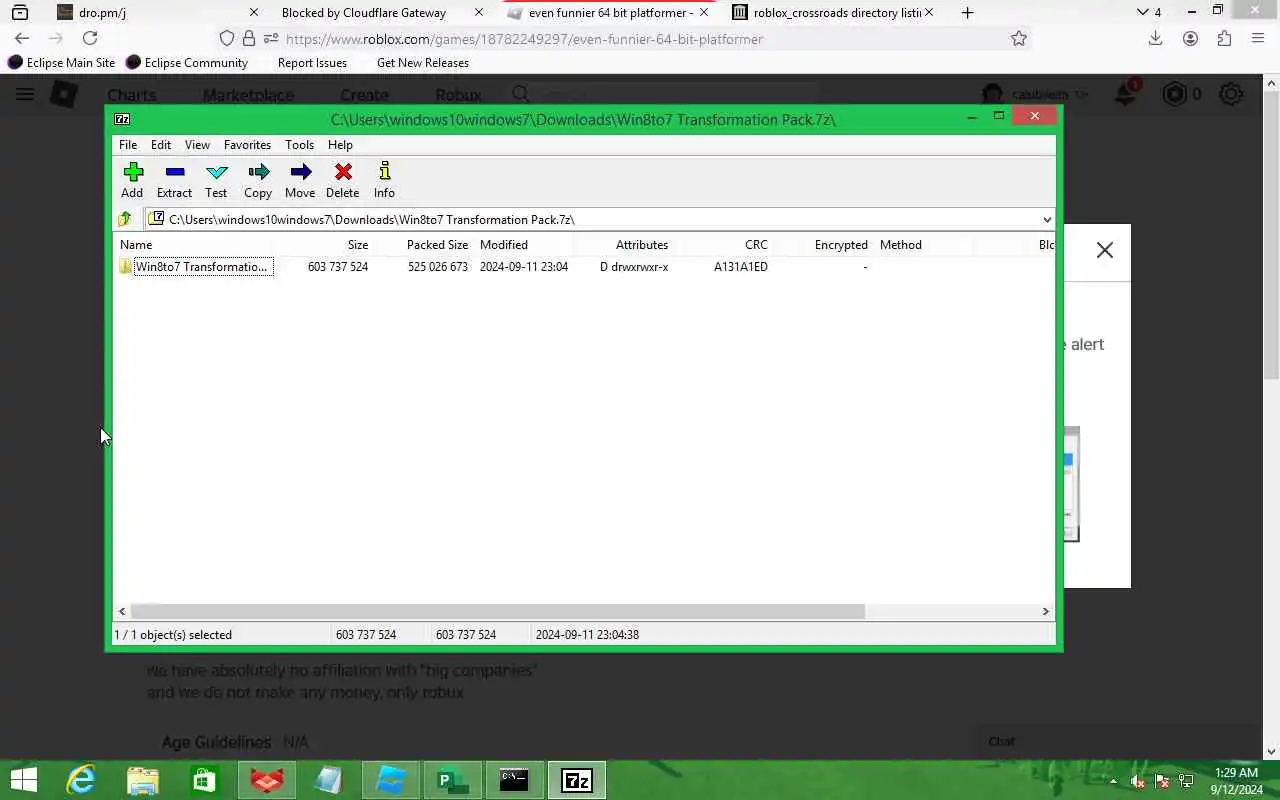The height and width of the screenshot is (800, 1280).
Task: Click the attributes D drwxrwxr-x cell
Action: coord(634,267)
